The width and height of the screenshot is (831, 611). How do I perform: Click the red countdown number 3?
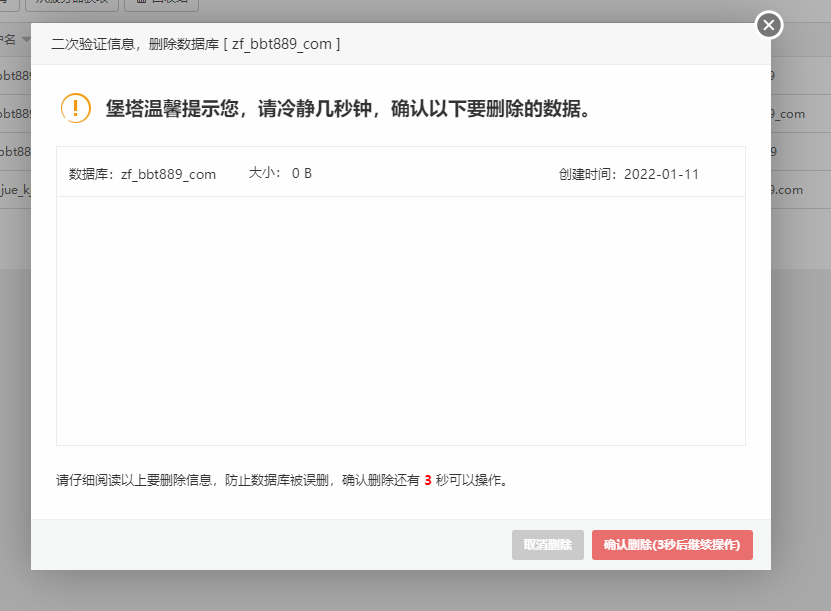[428, 481]
